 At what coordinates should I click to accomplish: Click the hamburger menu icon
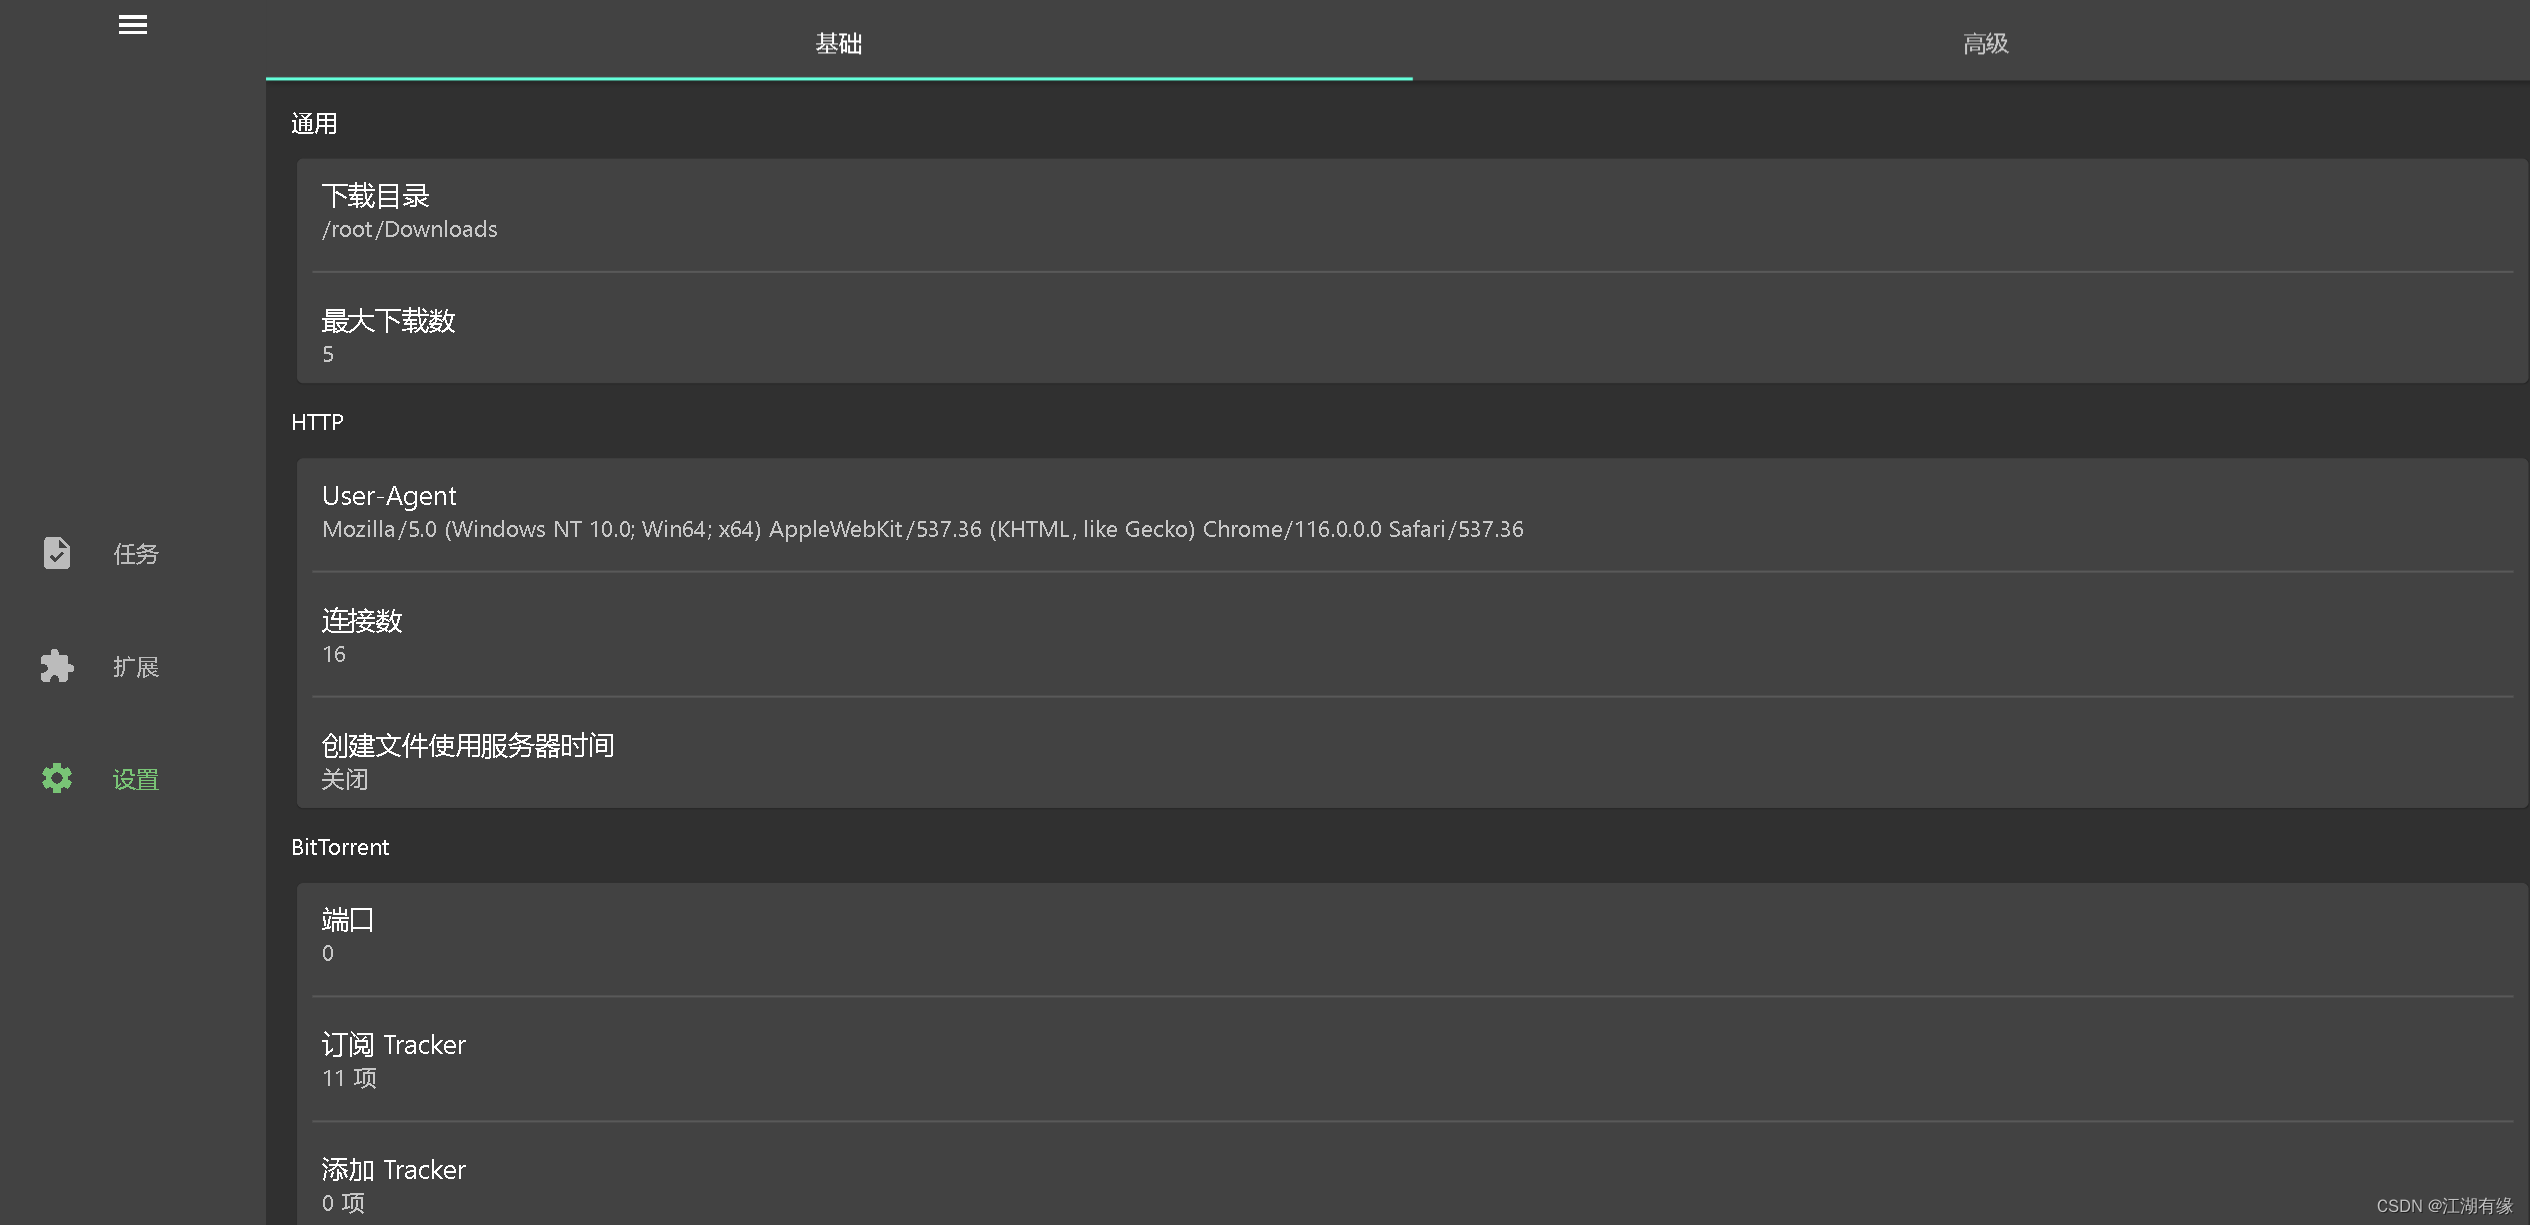[x=132, y=25]
